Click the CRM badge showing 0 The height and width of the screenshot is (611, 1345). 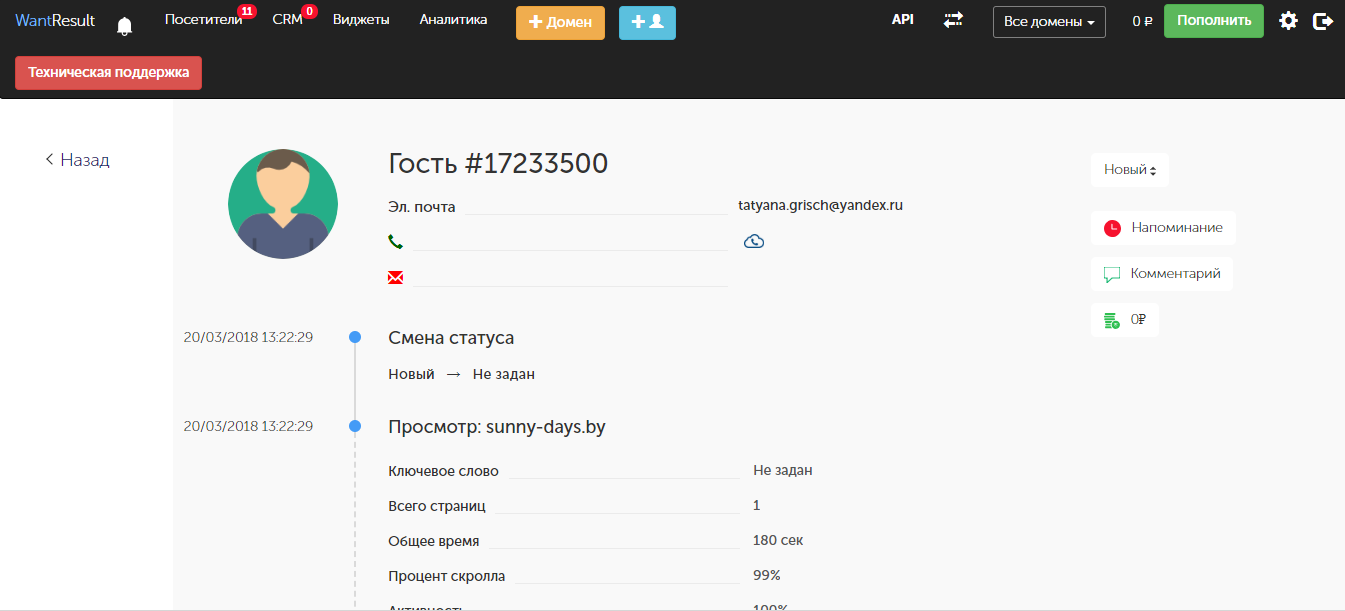click(309, 11)
